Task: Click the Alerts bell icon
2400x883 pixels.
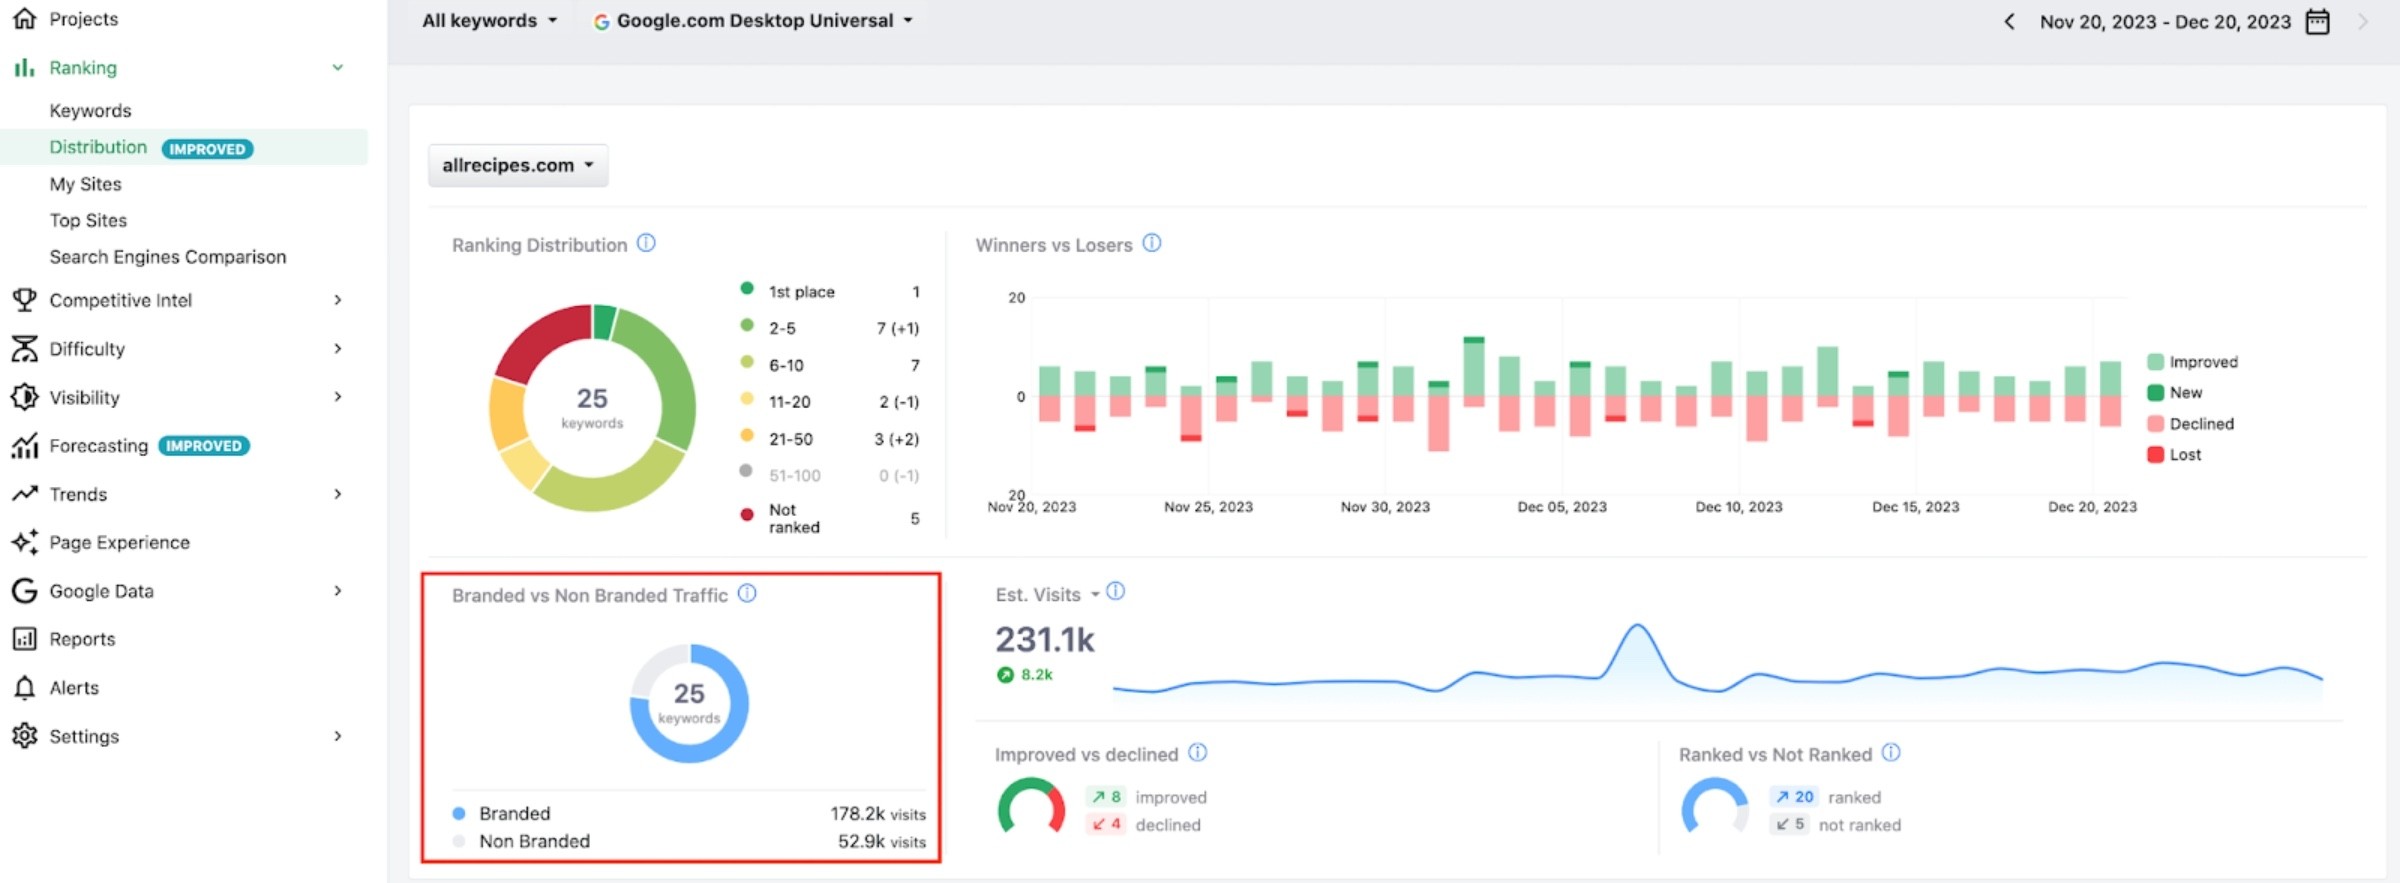Action: click(24, 687)
